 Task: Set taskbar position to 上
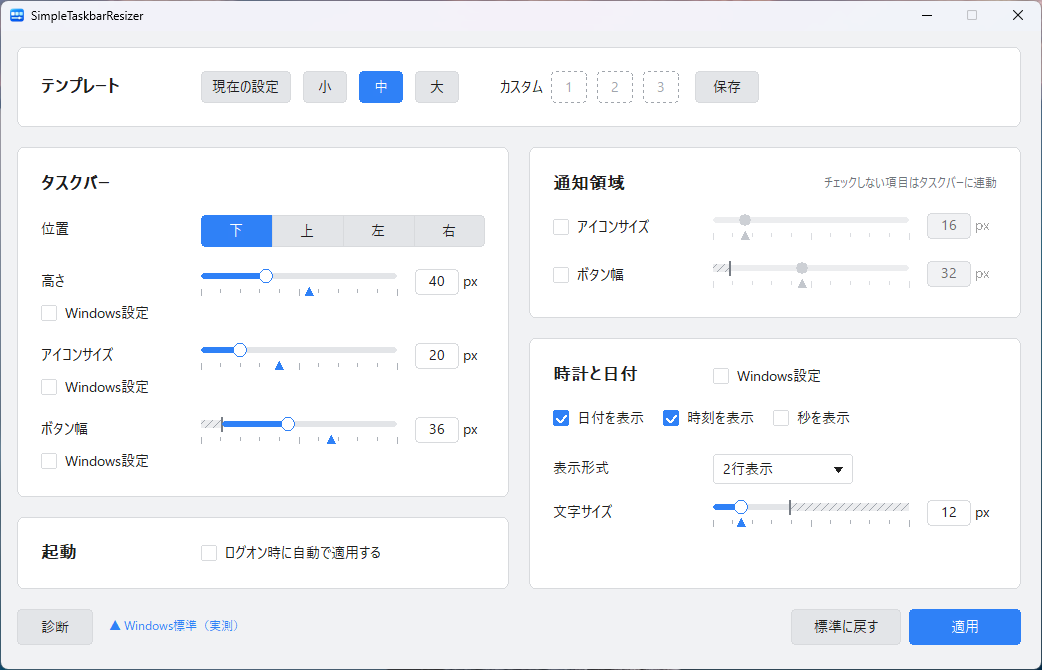tap(308, 231)
